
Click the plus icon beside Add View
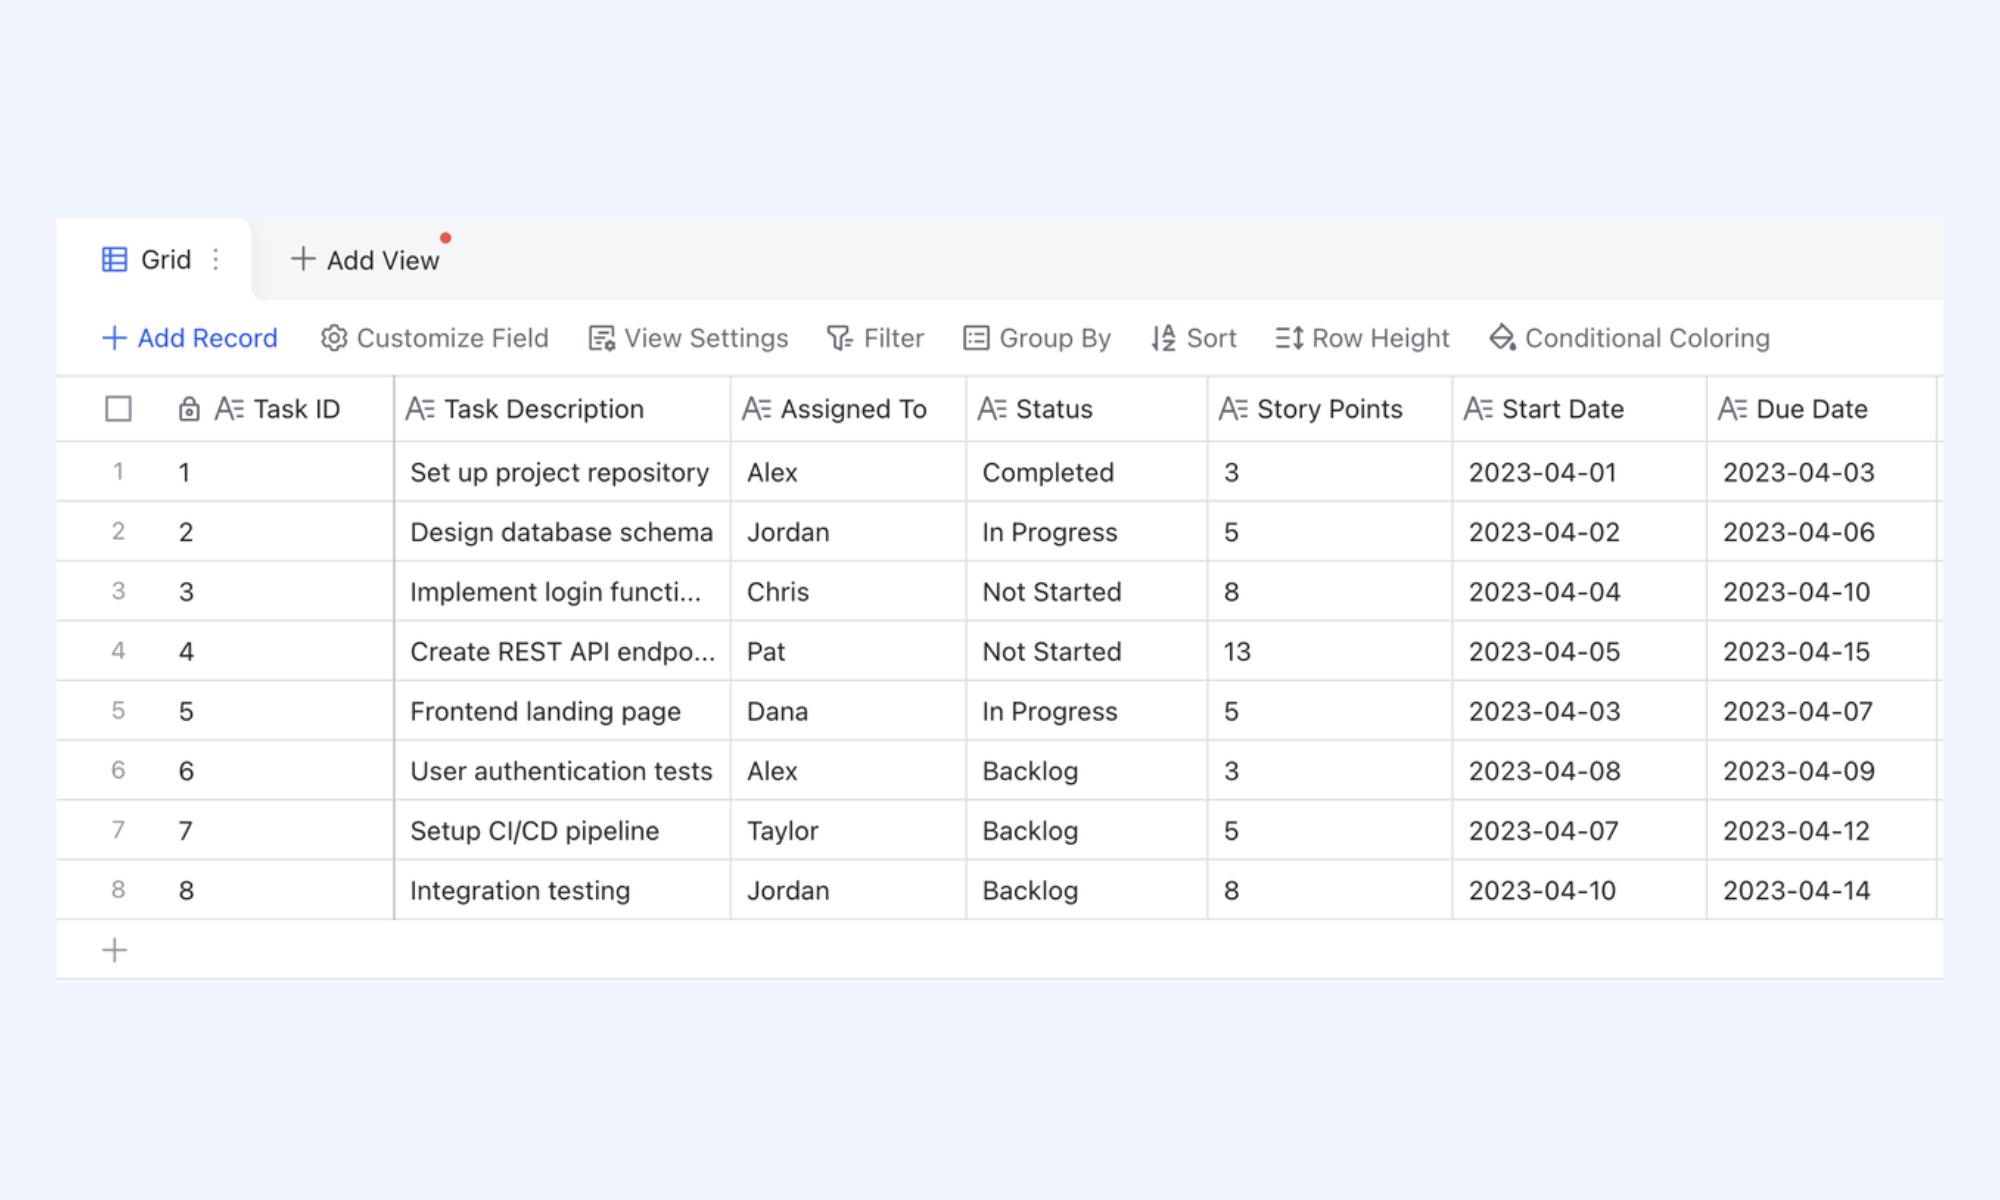[x=303, y=260]
